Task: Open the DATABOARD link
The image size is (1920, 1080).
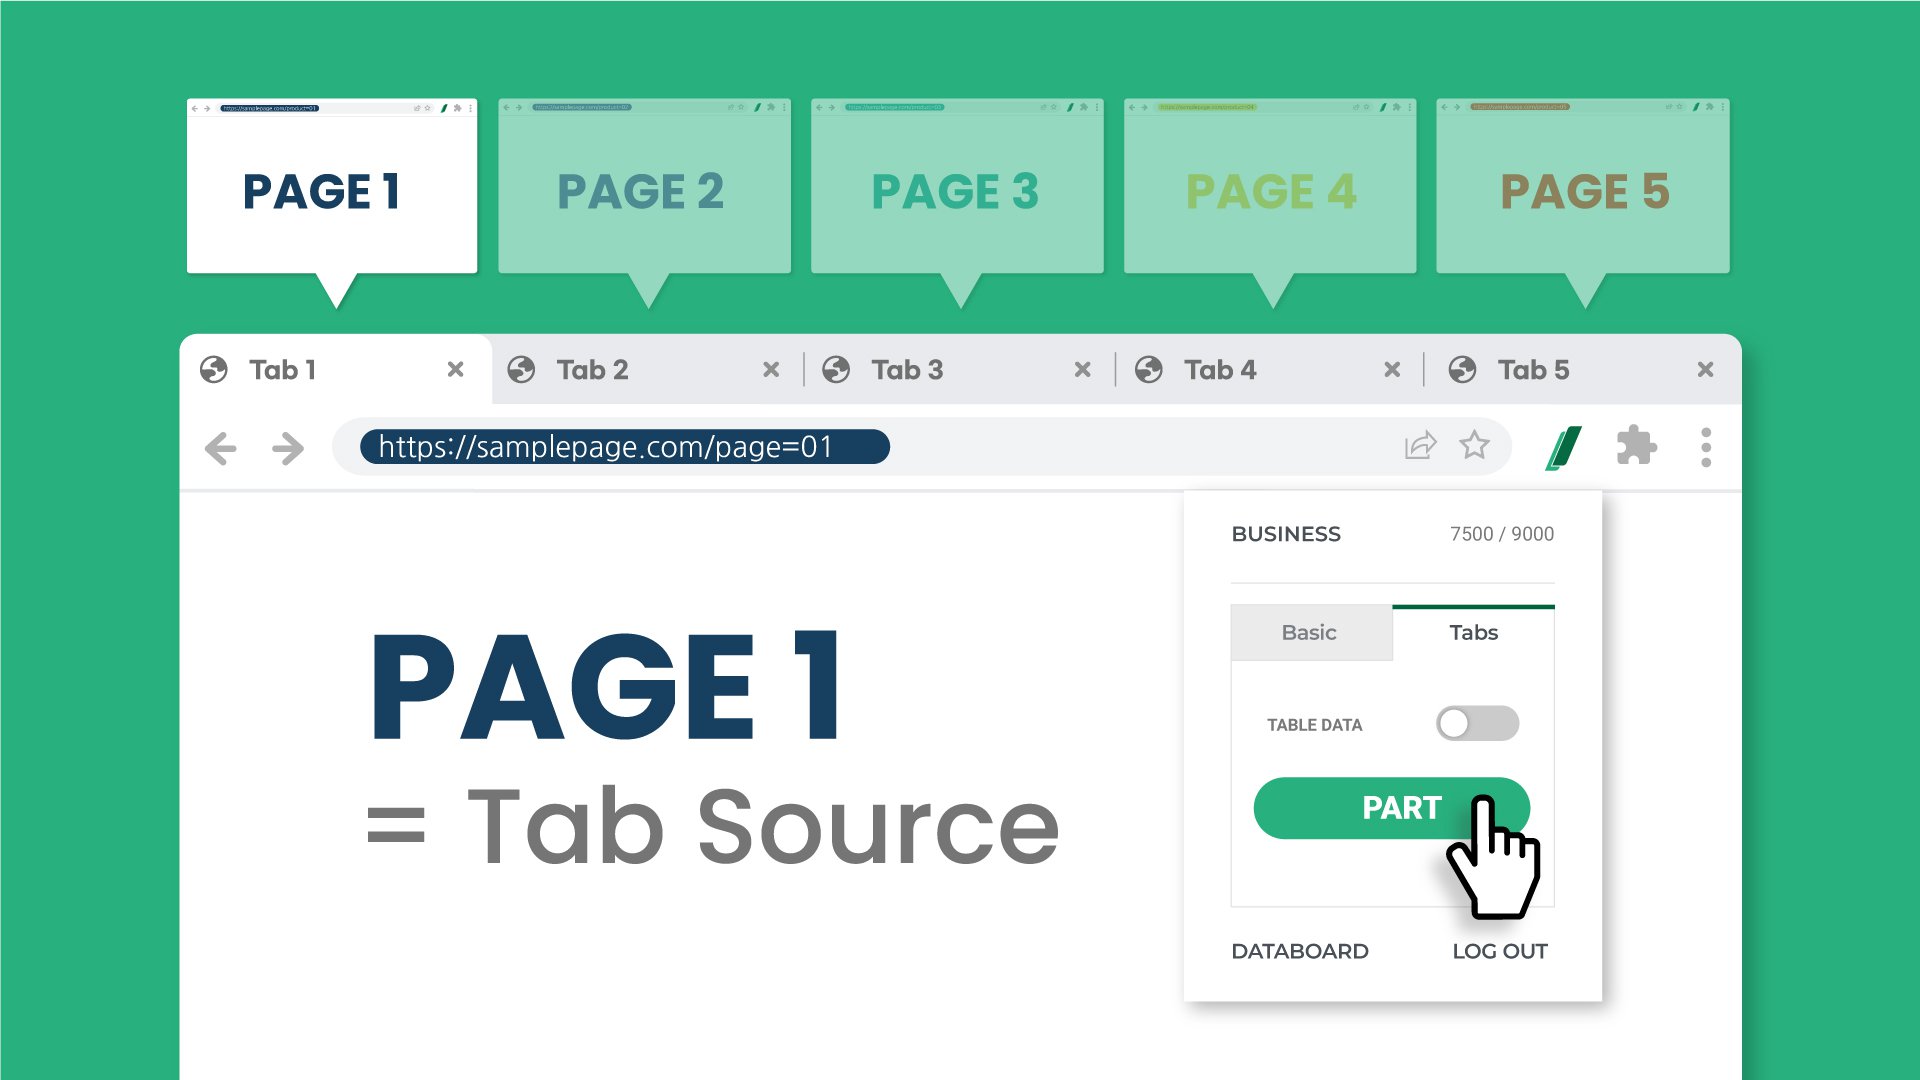Action: (x=1299, y=951)
